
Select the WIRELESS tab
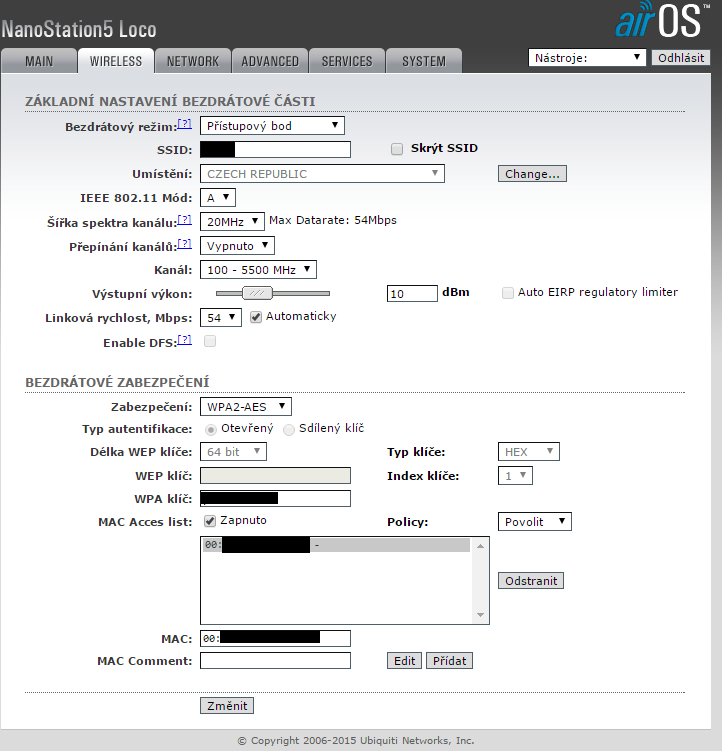point(116,61)
